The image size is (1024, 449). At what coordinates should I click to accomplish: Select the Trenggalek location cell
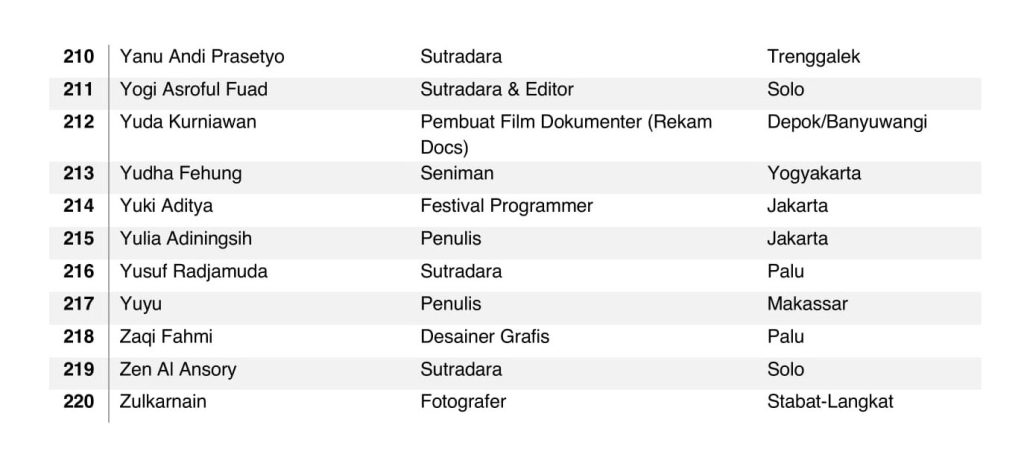click(813, 57)
